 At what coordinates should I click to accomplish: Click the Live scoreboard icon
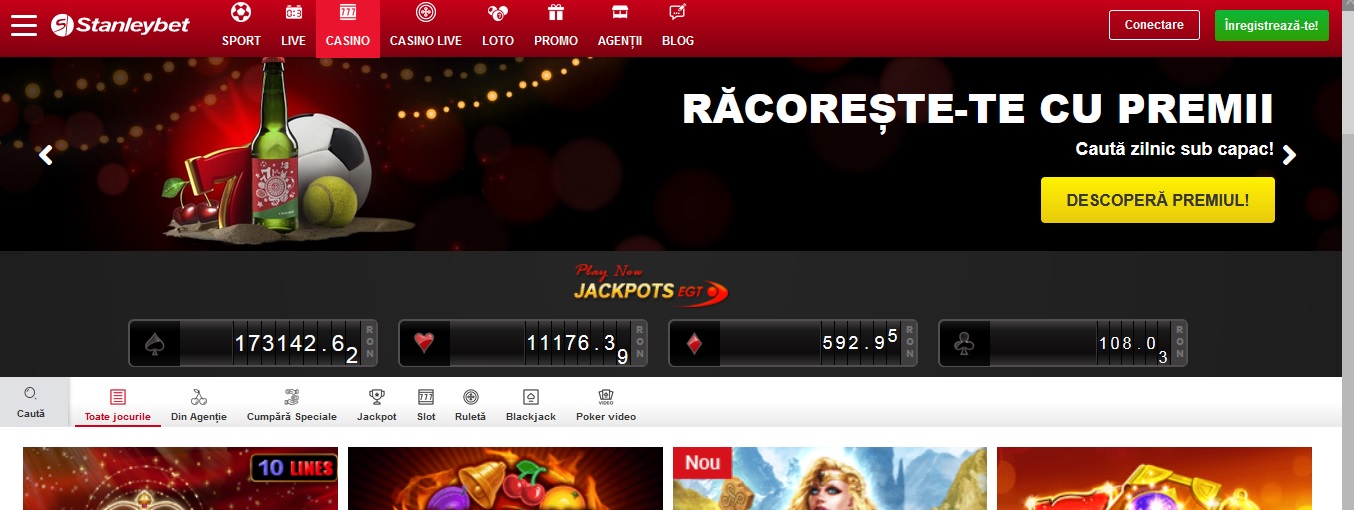[x=293, y=13]
